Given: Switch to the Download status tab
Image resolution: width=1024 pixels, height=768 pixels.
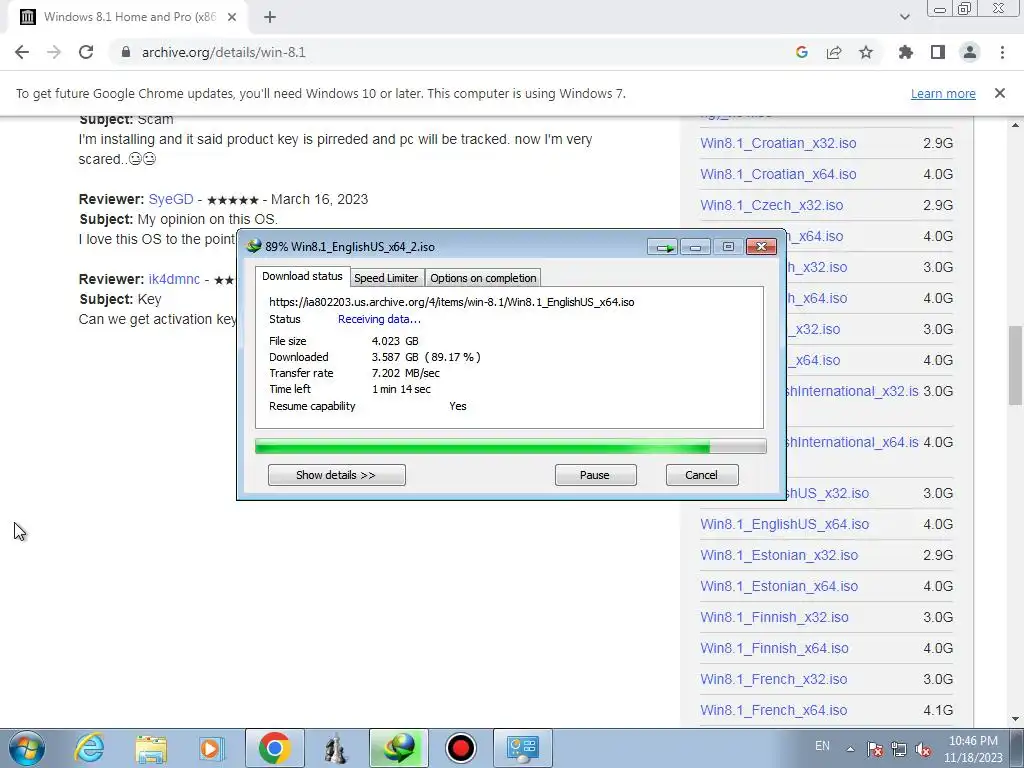Looking at the screenshot, I should tap(302, 276).
